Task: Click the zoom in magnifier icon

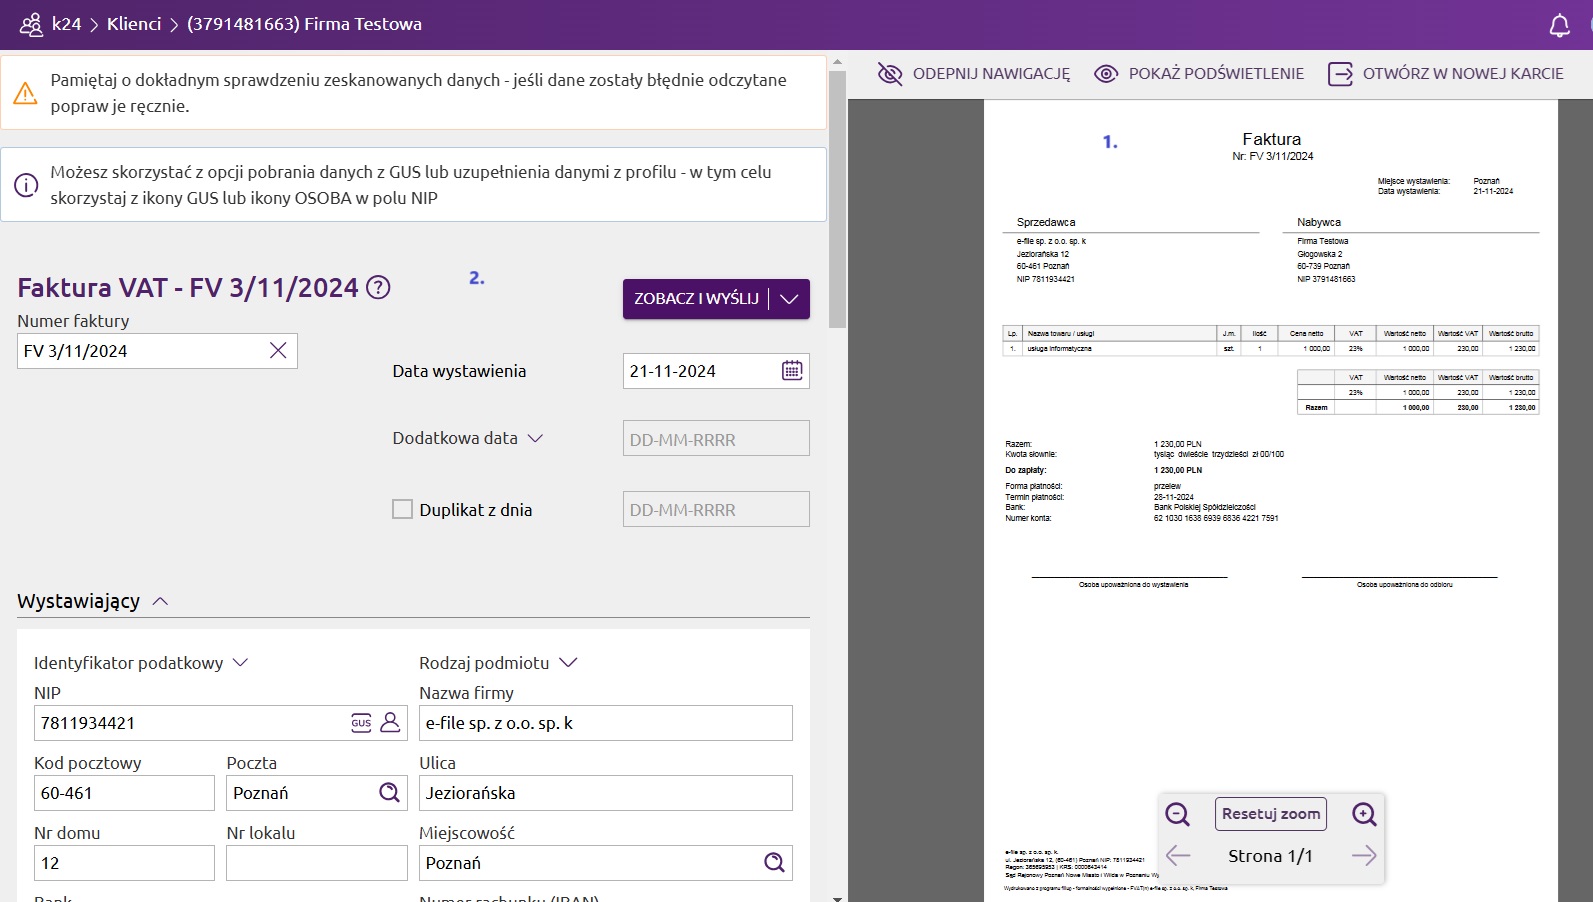Action: [1364, 814]
